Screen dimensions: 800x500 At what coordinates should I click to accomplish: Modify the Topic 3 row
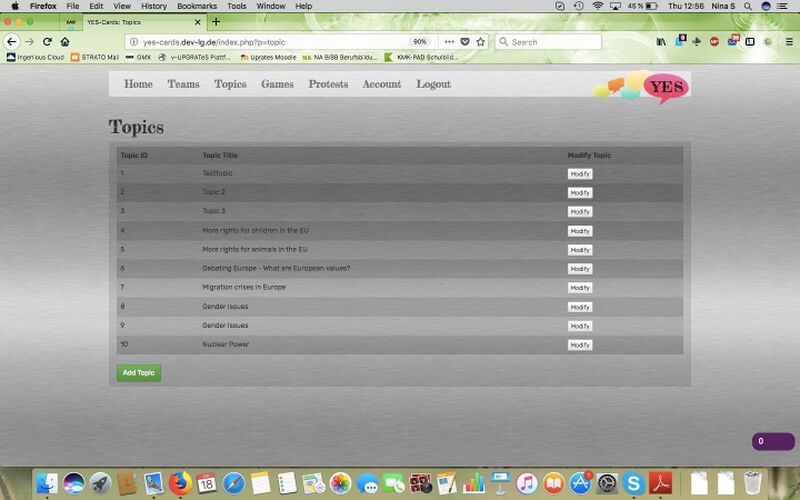click(580, 212)
